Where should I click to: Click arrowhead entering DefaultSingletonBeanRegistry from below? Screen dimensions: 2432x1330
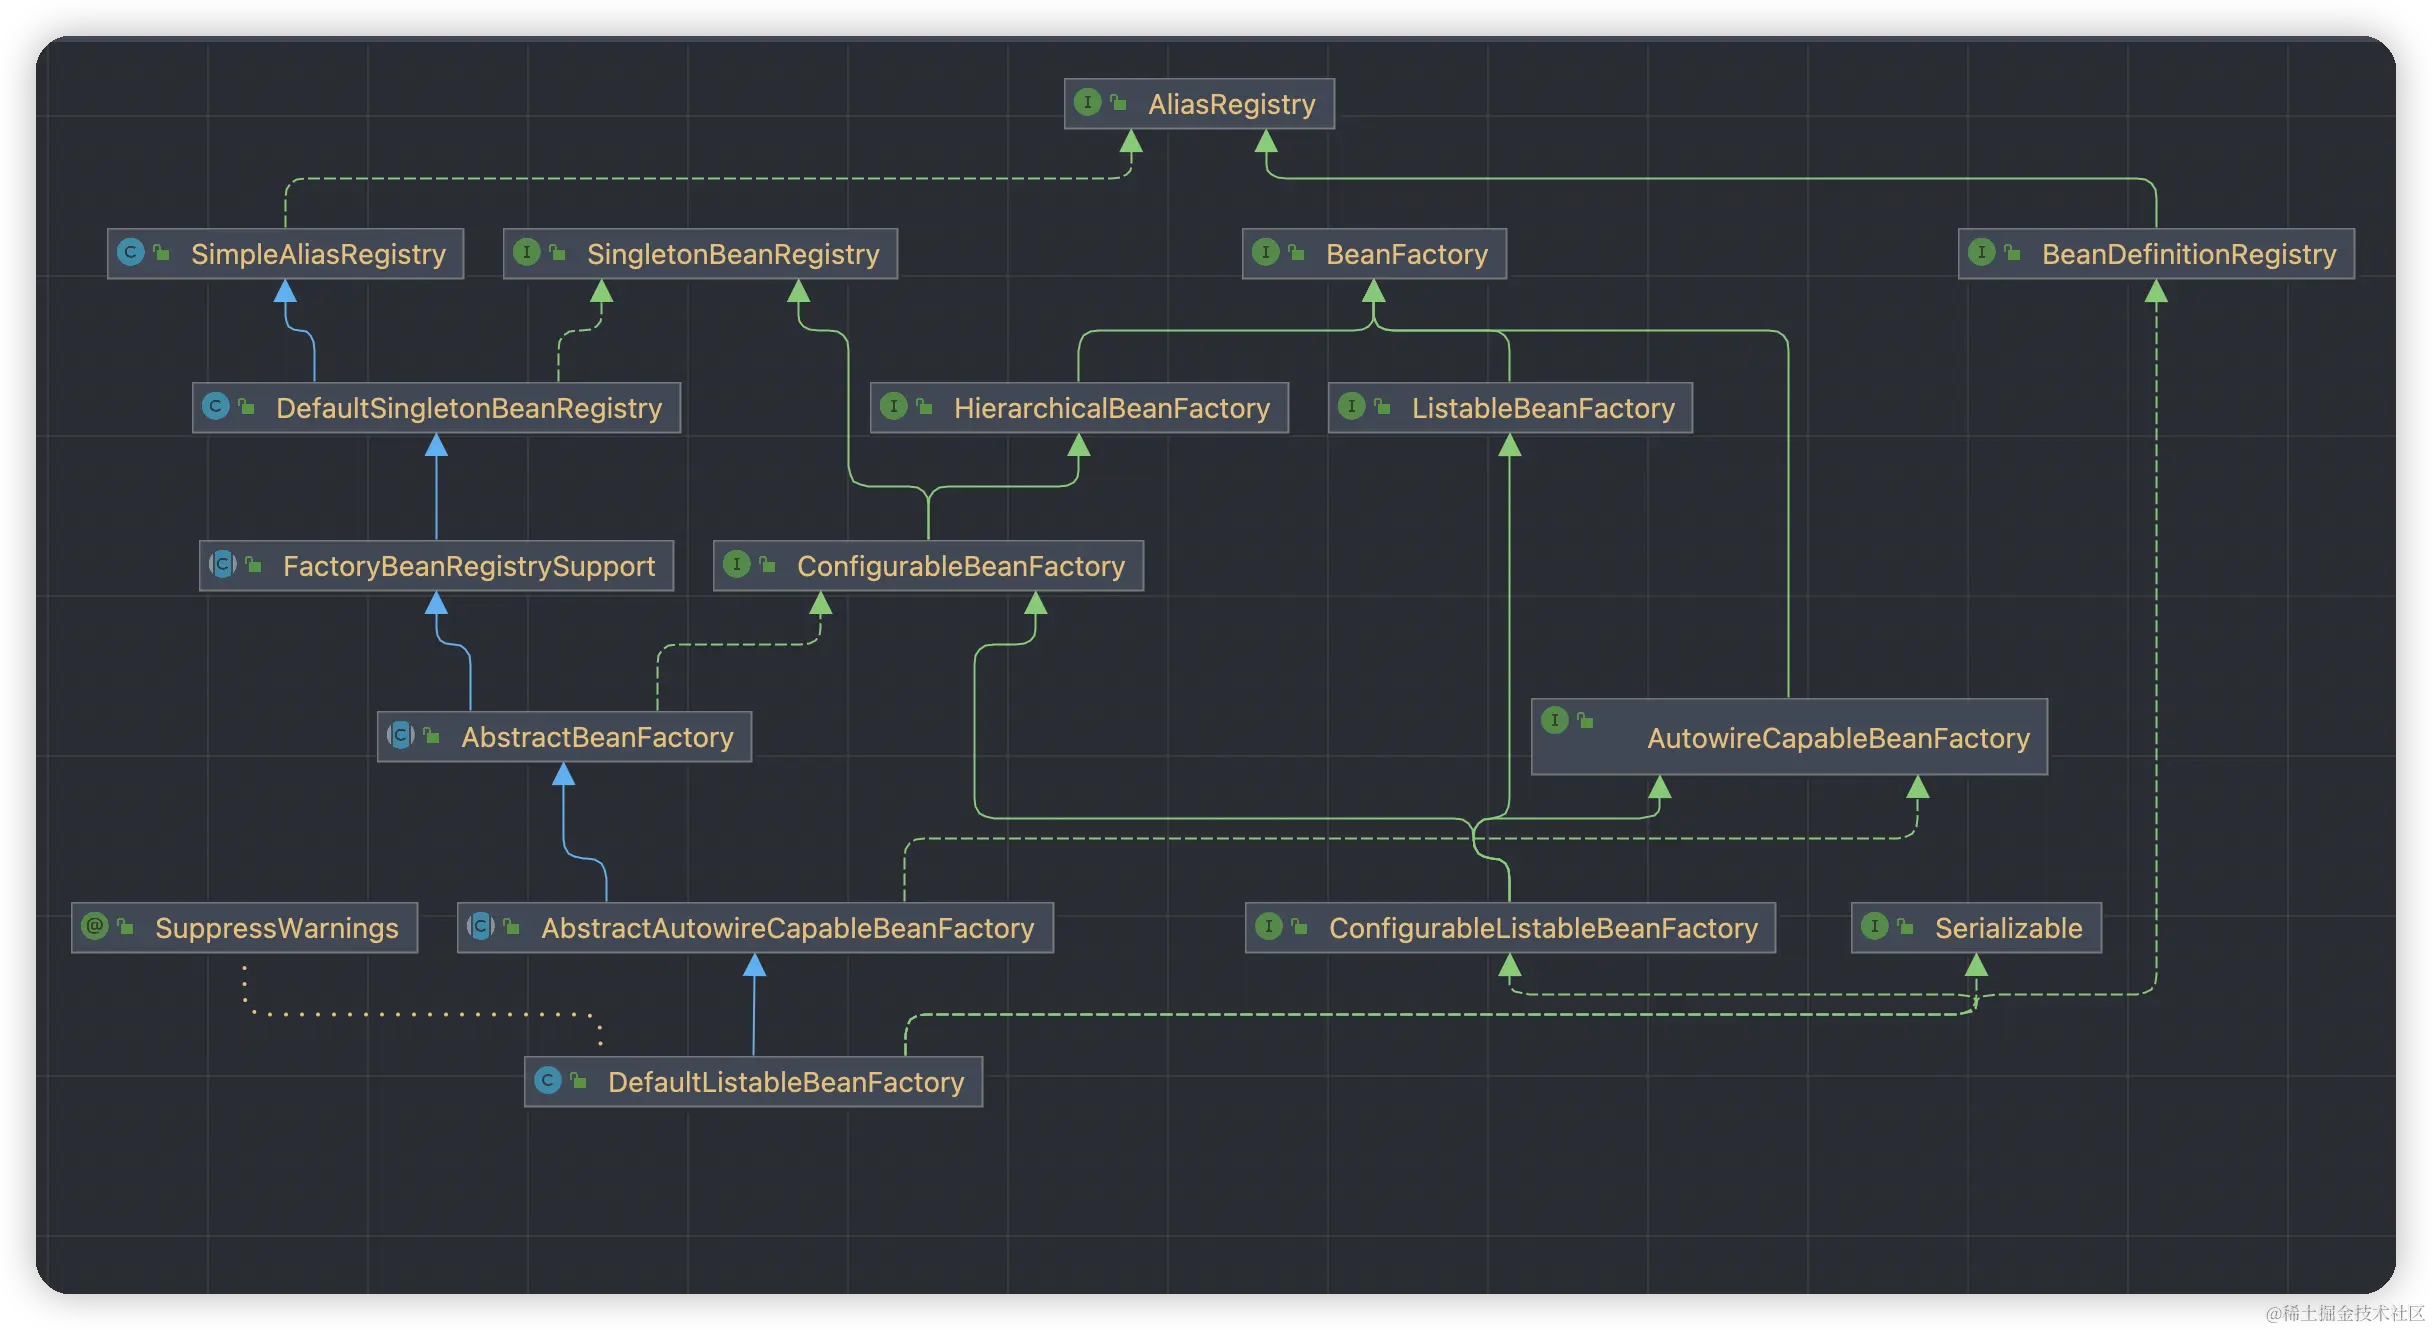(436, 445)
